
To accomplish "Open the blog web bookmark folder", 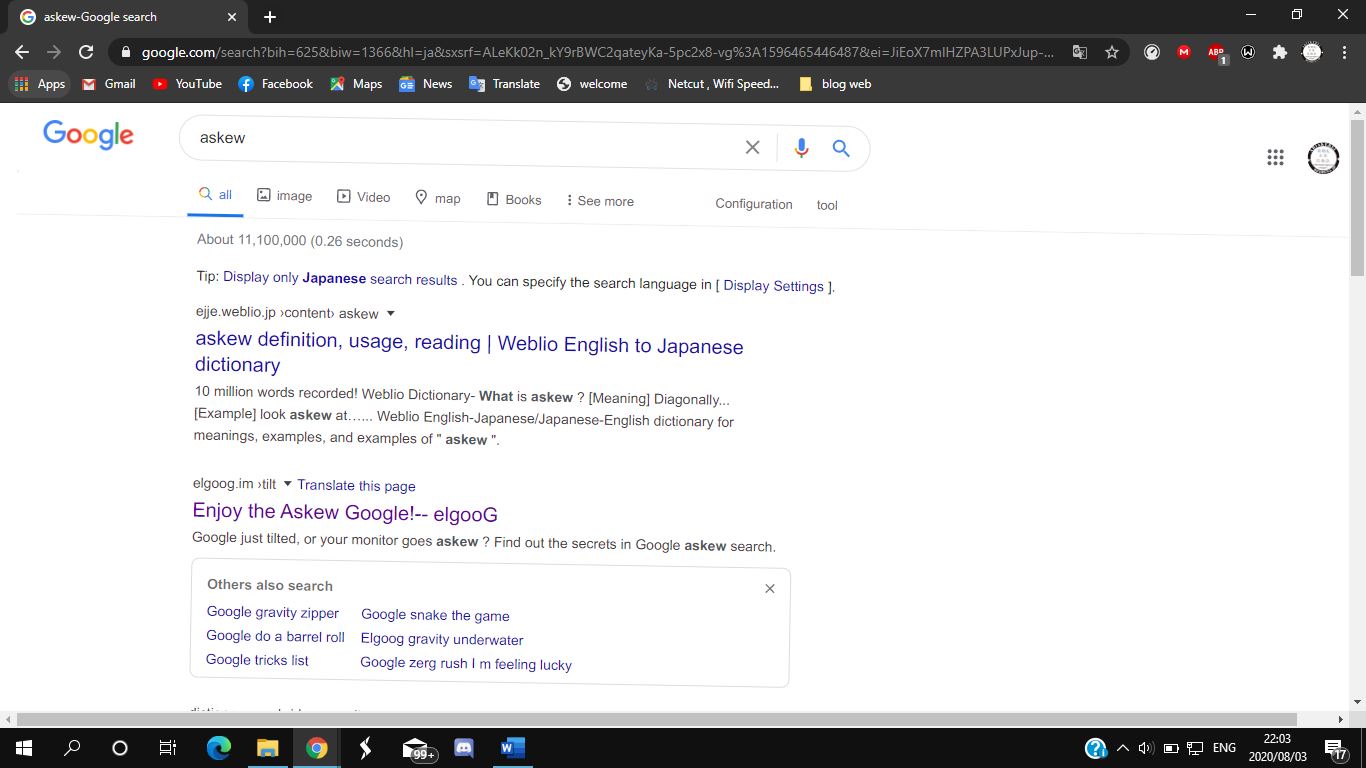I will click(835, 84).
